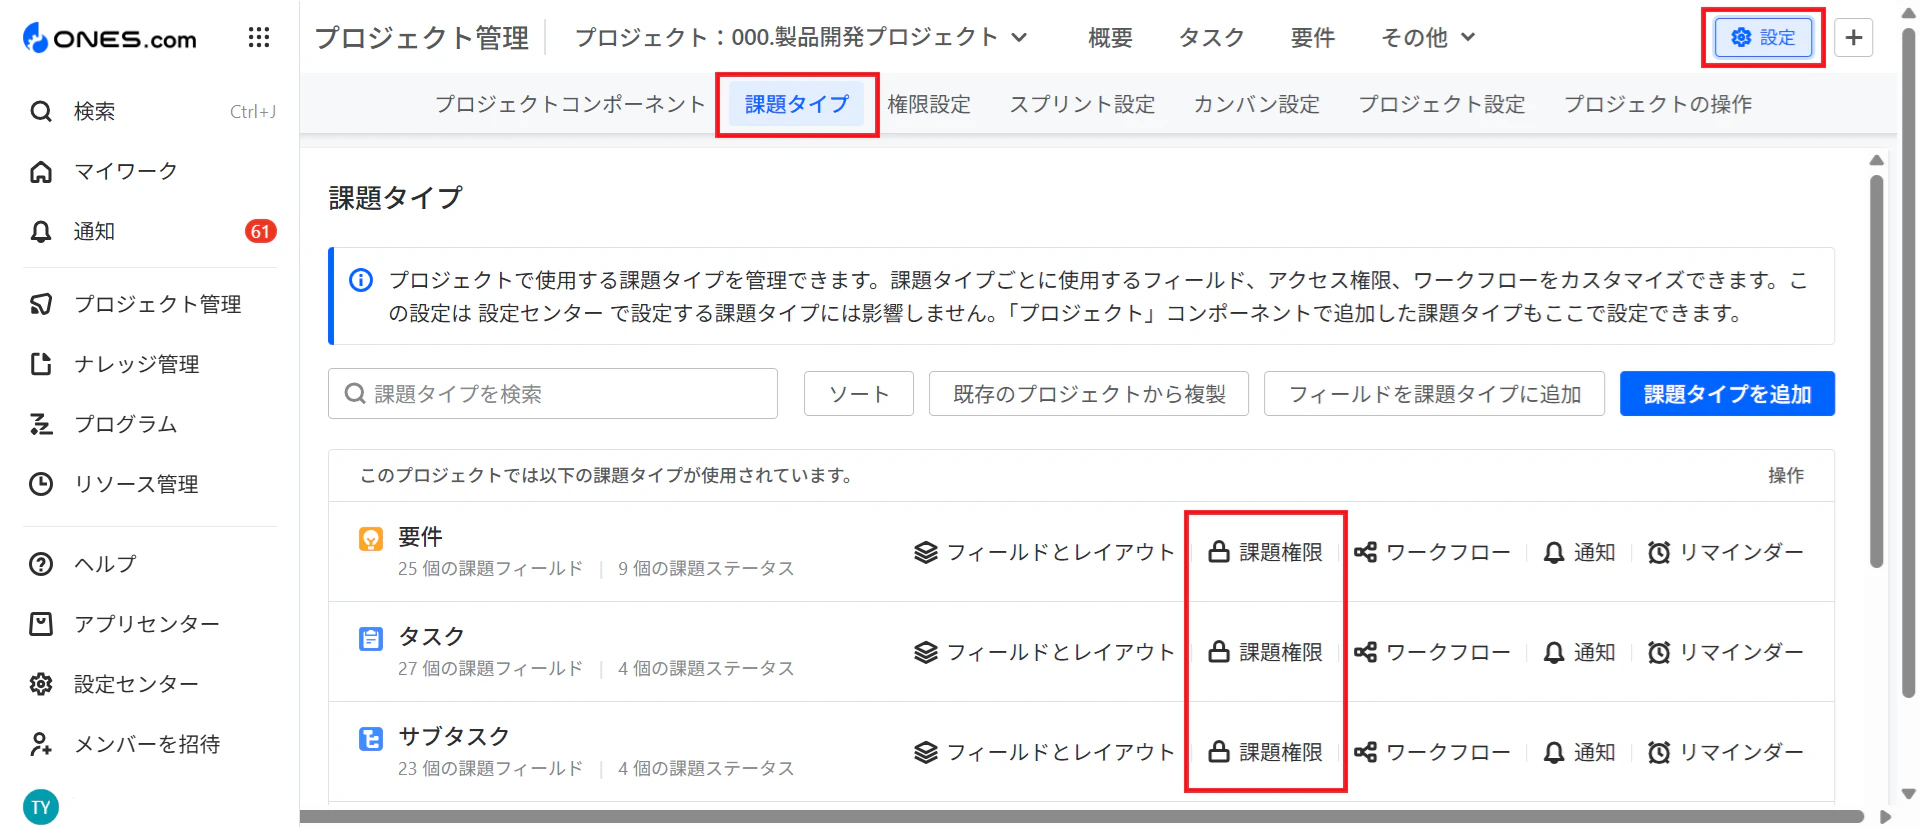1920x827 pixels.
Task: Click the bottom horizontal scrollbar
Action: point(1082,817)
